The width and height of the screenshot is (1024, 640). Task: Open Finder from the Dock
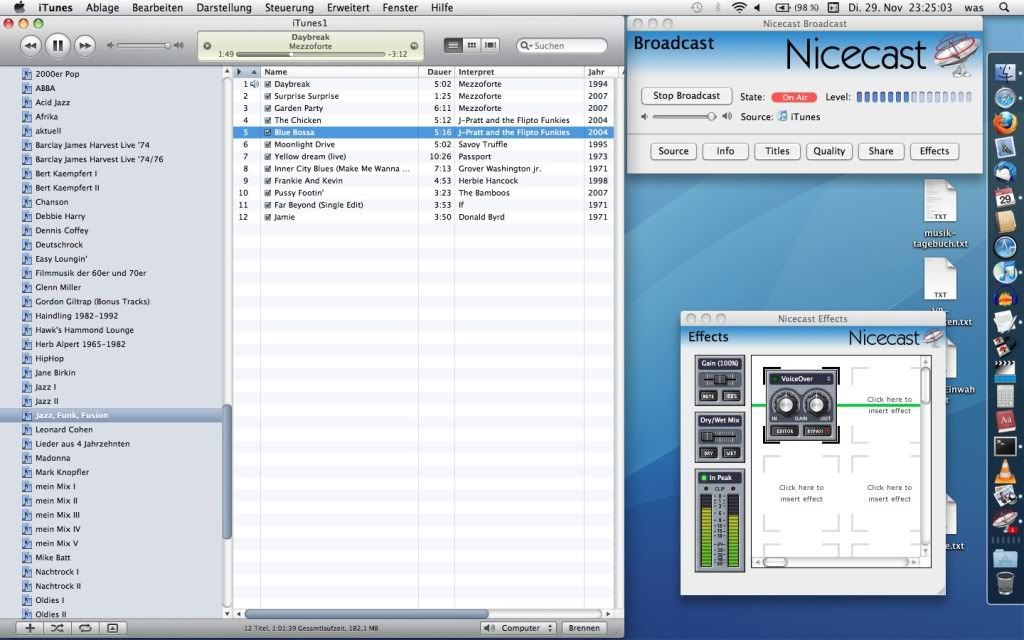[x=1004, y=72]
